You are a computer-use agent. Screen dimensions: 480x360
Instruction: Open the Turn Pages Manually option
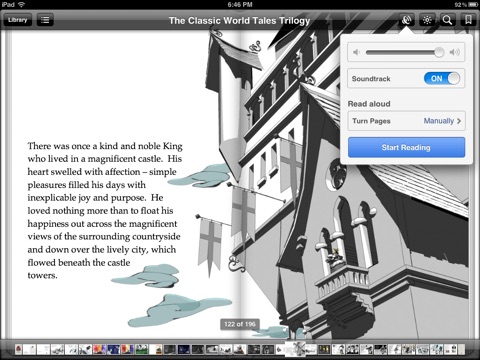click(x=406, y=121)
